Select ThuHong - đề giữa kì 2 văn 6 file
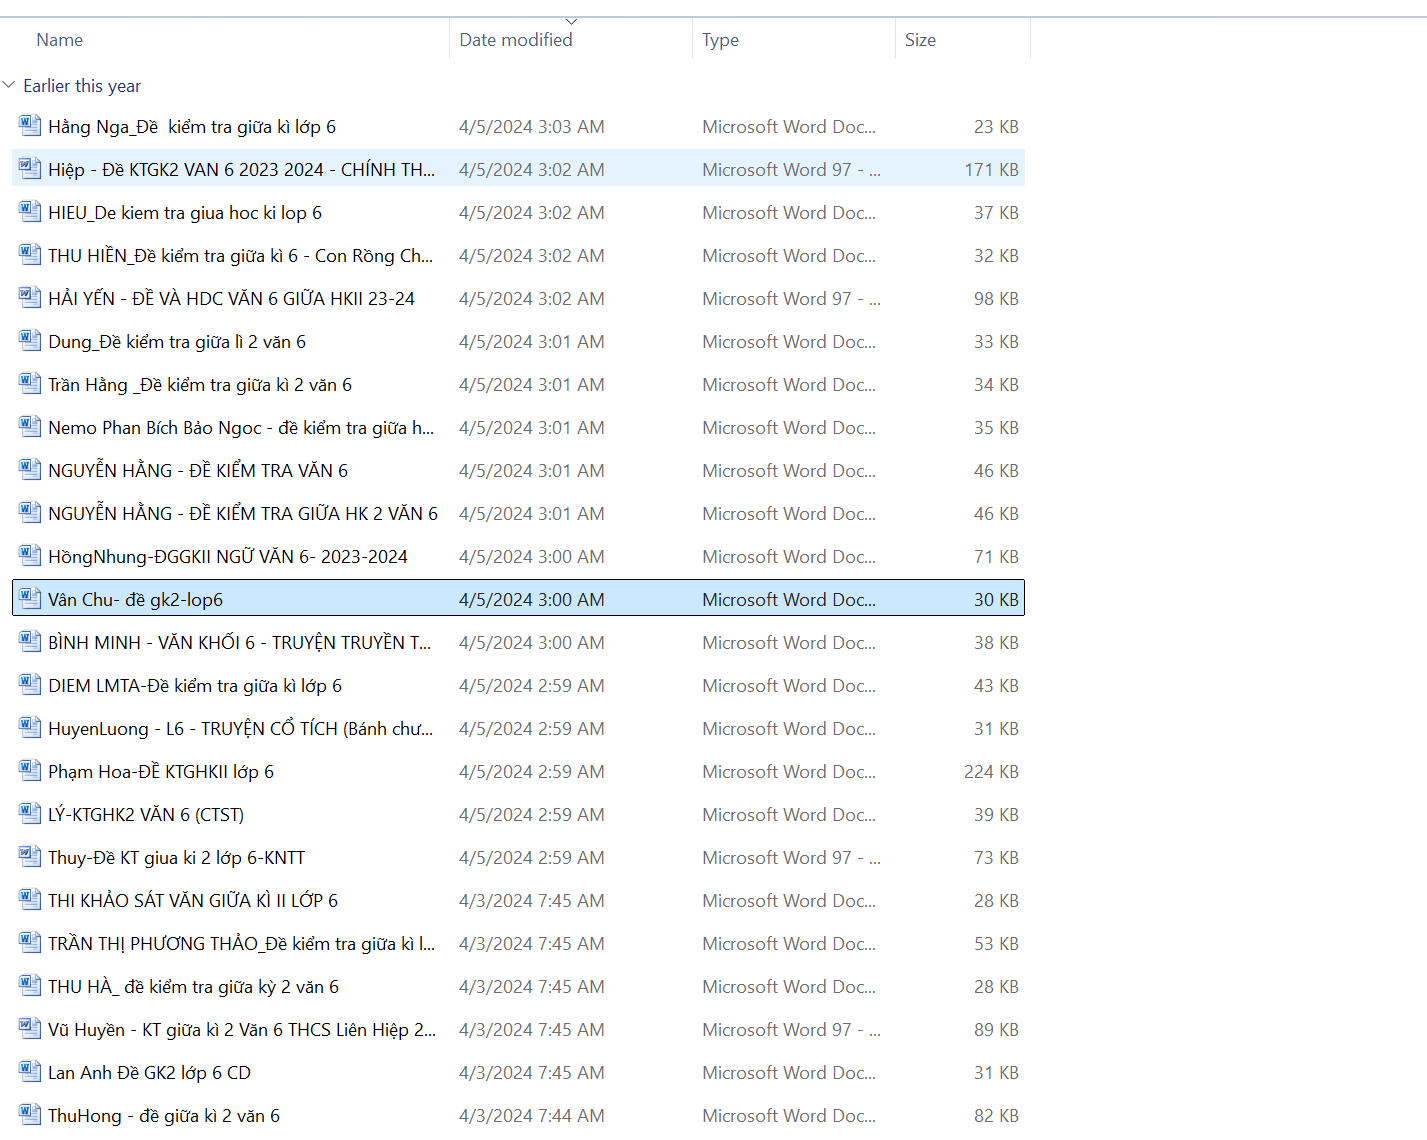The height and width of the screenshot is (1140, 1427). pyautogui.click(x=164, y=1116)
